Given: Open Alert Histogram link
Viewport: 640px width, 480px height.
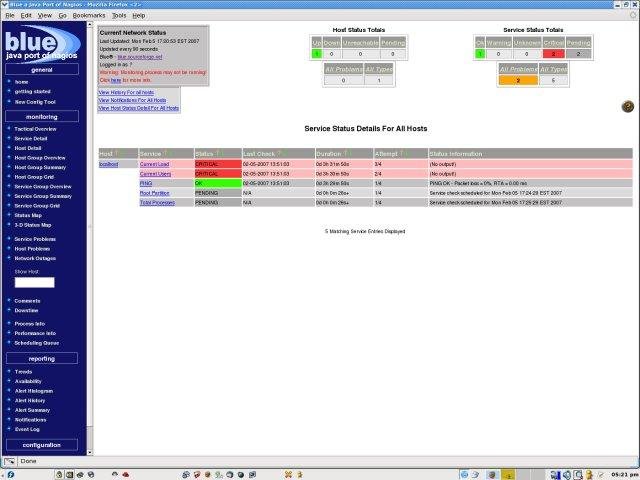Looking at the screenshot, I should [x=34, y=391].
